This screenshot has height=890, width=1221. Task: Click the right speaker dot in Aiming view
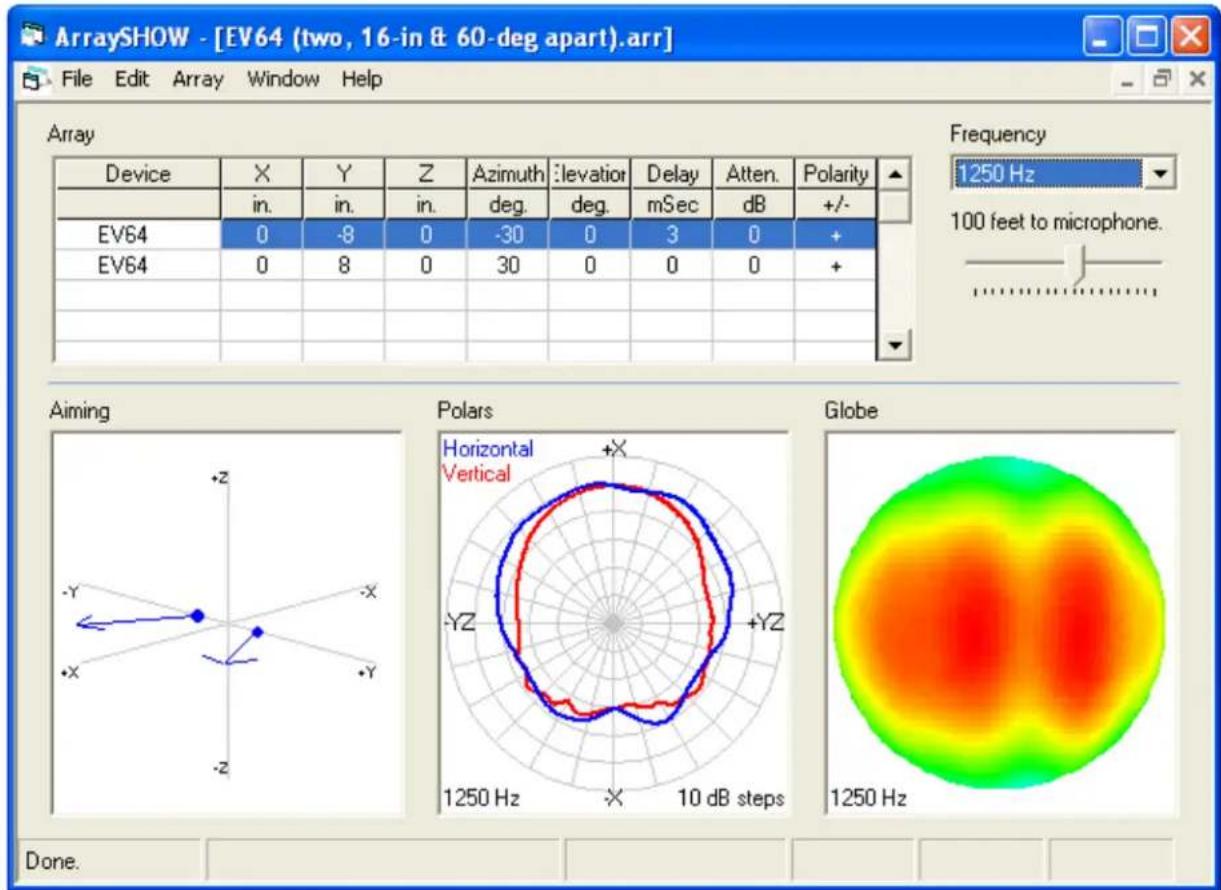pyautogui.click(x=257, y=632)
